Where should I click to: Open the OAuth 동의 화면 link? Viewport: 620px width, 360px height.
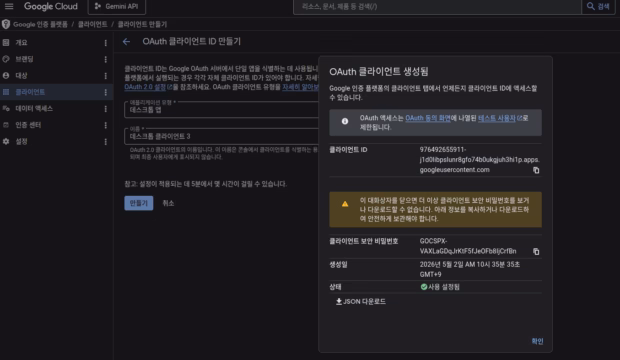[427, 118]
